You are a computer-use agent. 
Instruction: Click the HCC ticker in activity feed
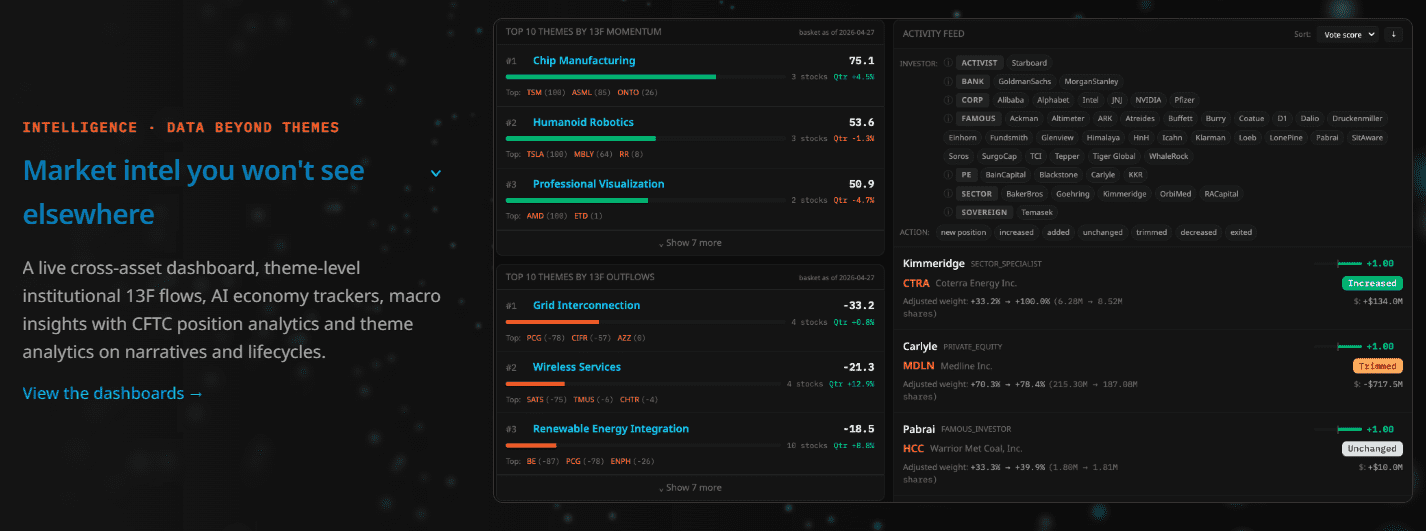(x=913, y=448)
